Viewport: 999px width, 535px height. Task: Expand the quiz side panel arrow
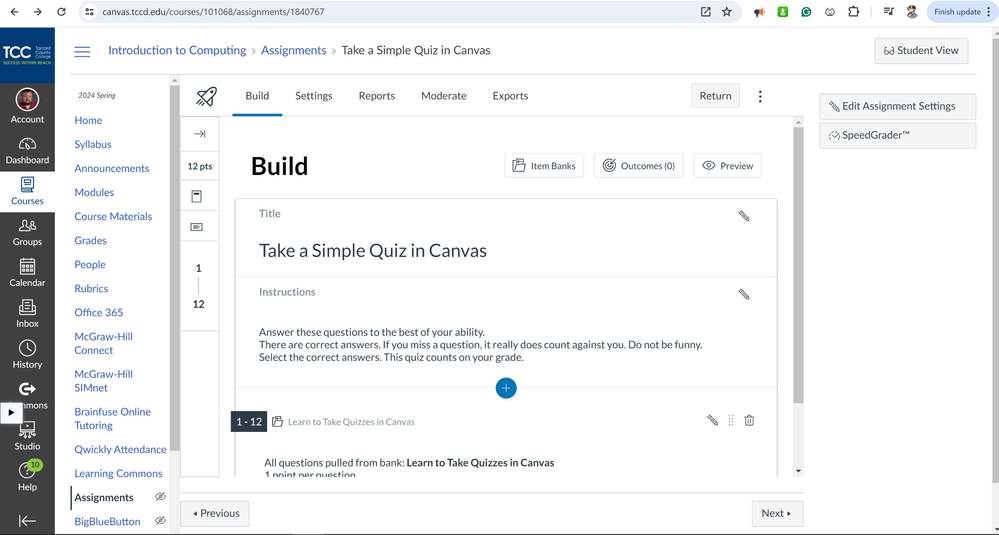pyautogui.click(x=199, y=134)
